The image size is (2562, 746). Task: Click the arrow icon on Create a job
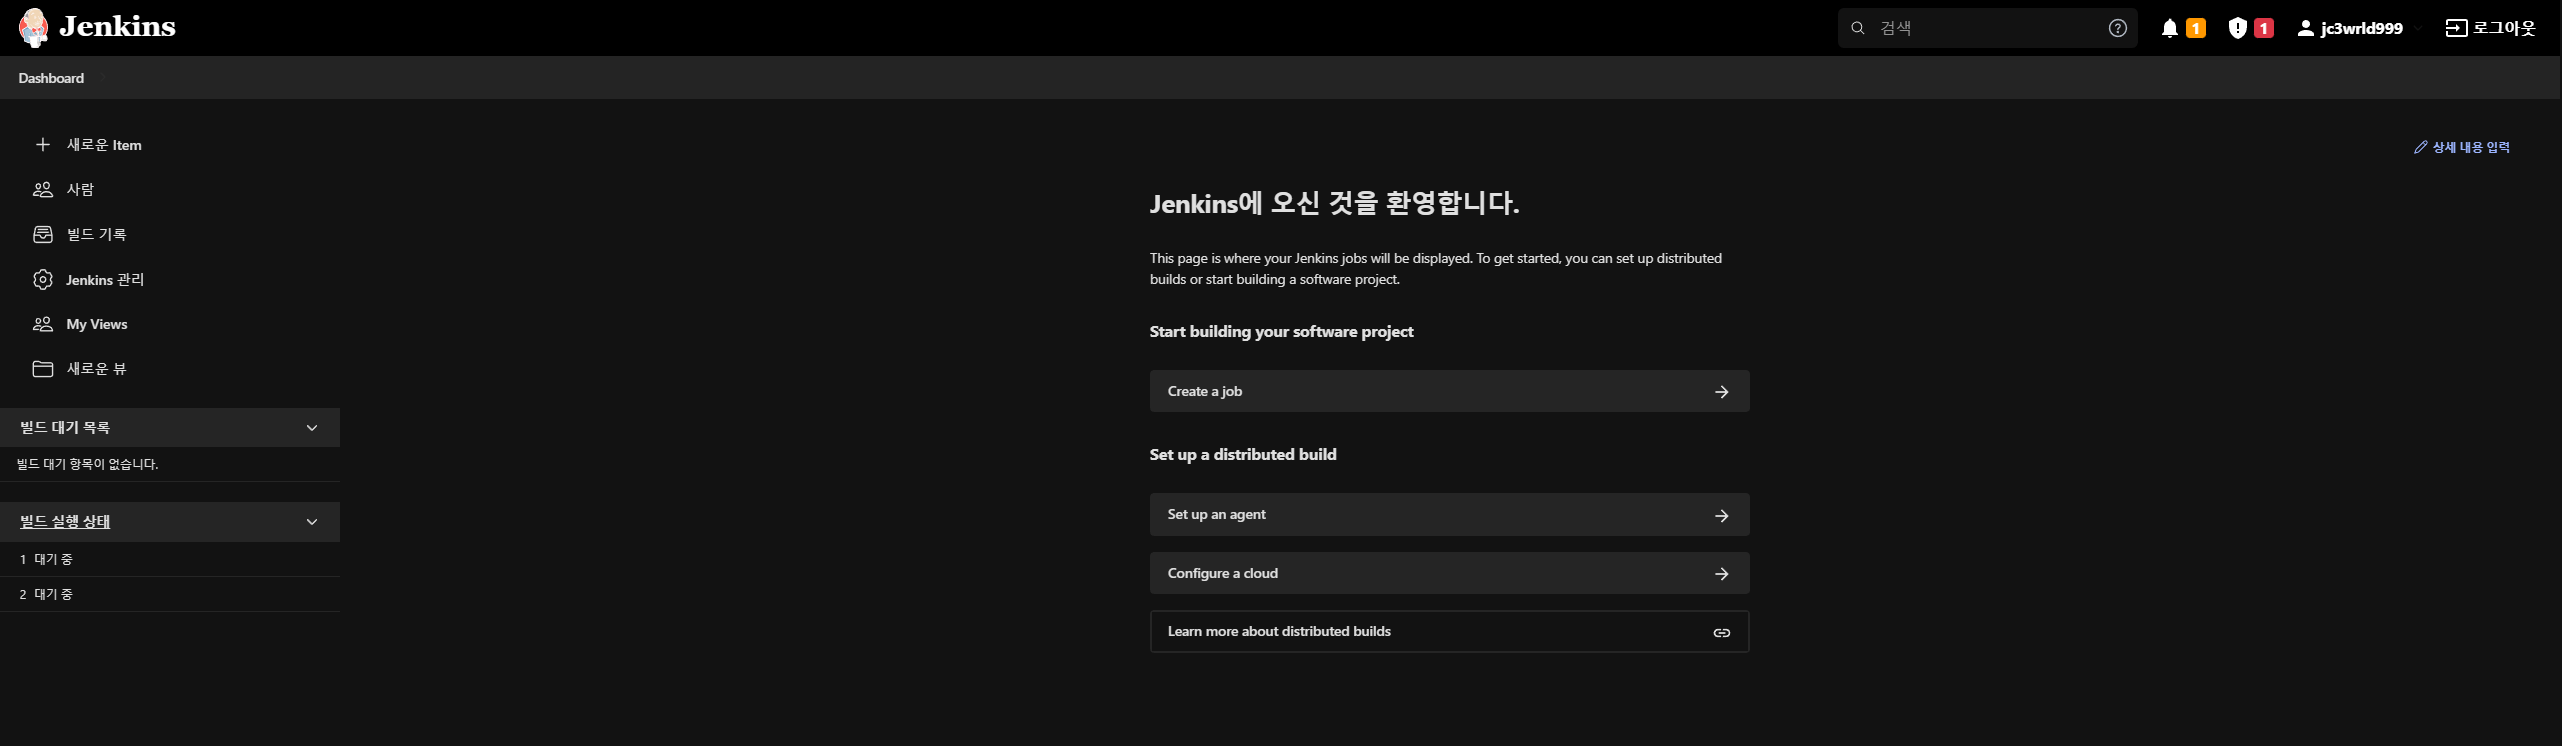point(1721,392)
